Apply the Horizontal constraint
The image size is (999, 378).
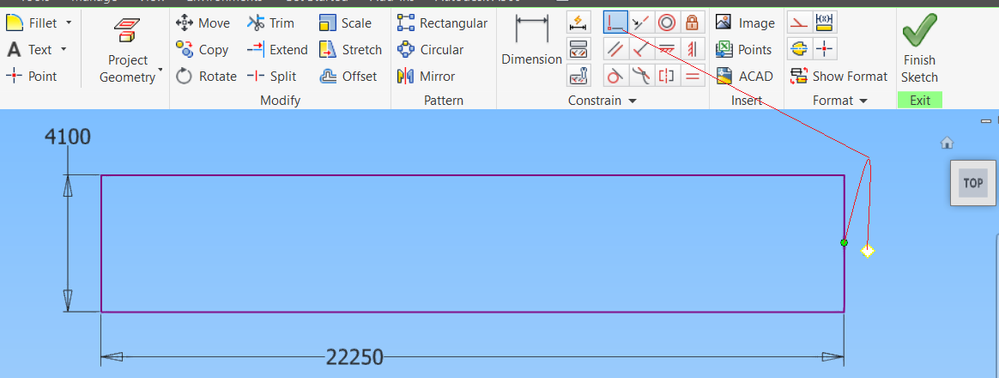(x=667, y=49)
